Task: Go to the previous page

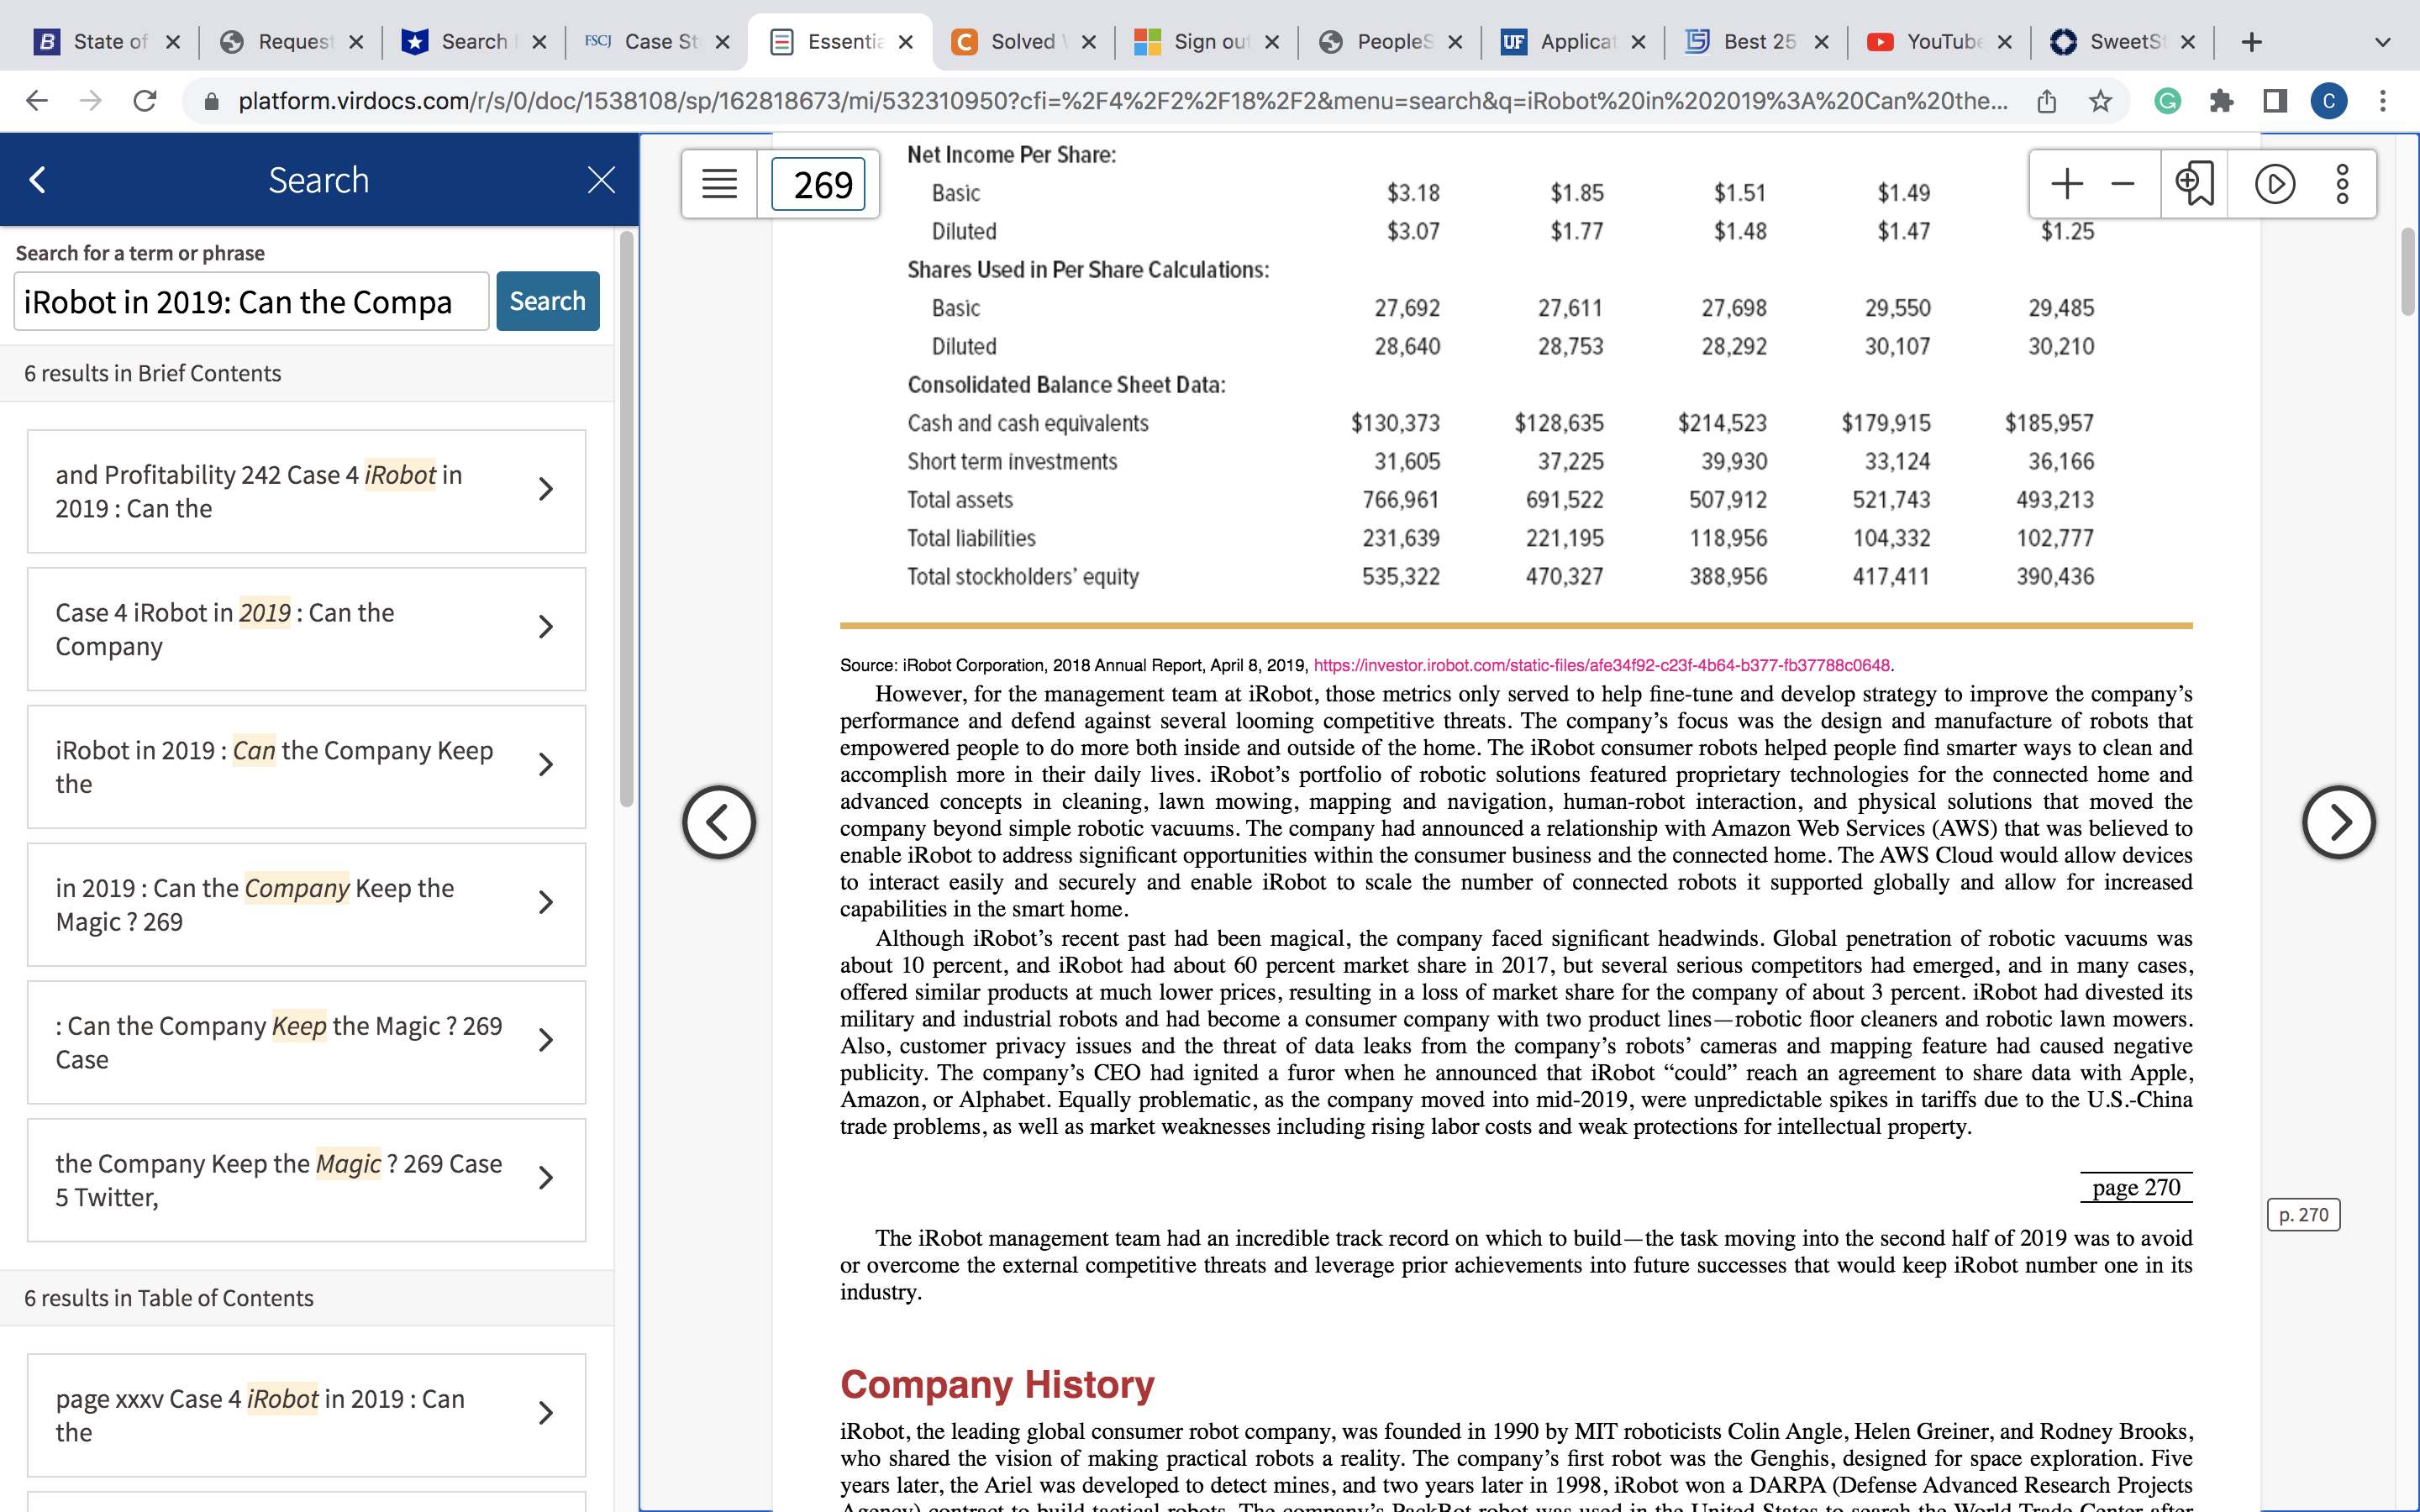Action: click(719, 822)
